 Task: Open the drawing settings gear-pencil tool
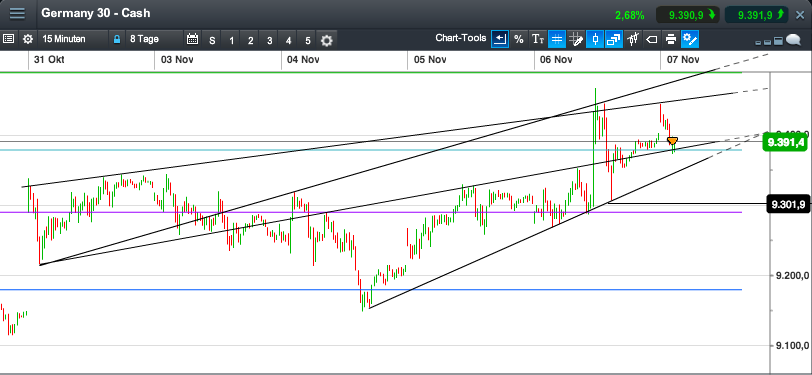tap(690, 39)
